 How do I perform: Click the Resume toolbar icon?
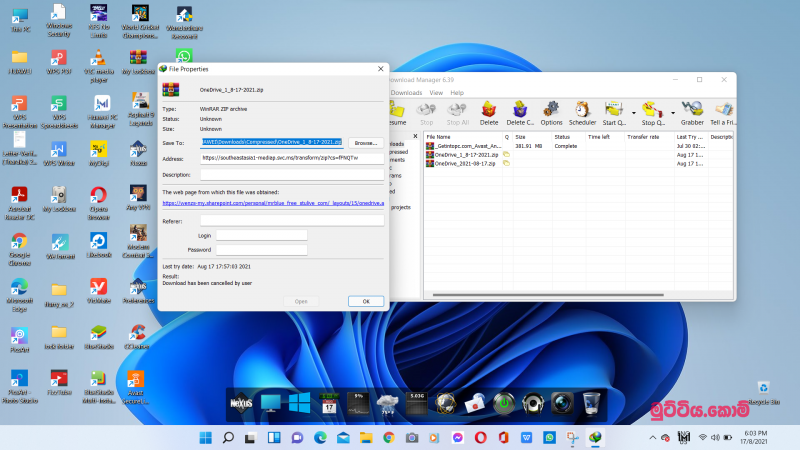[397, 113]
